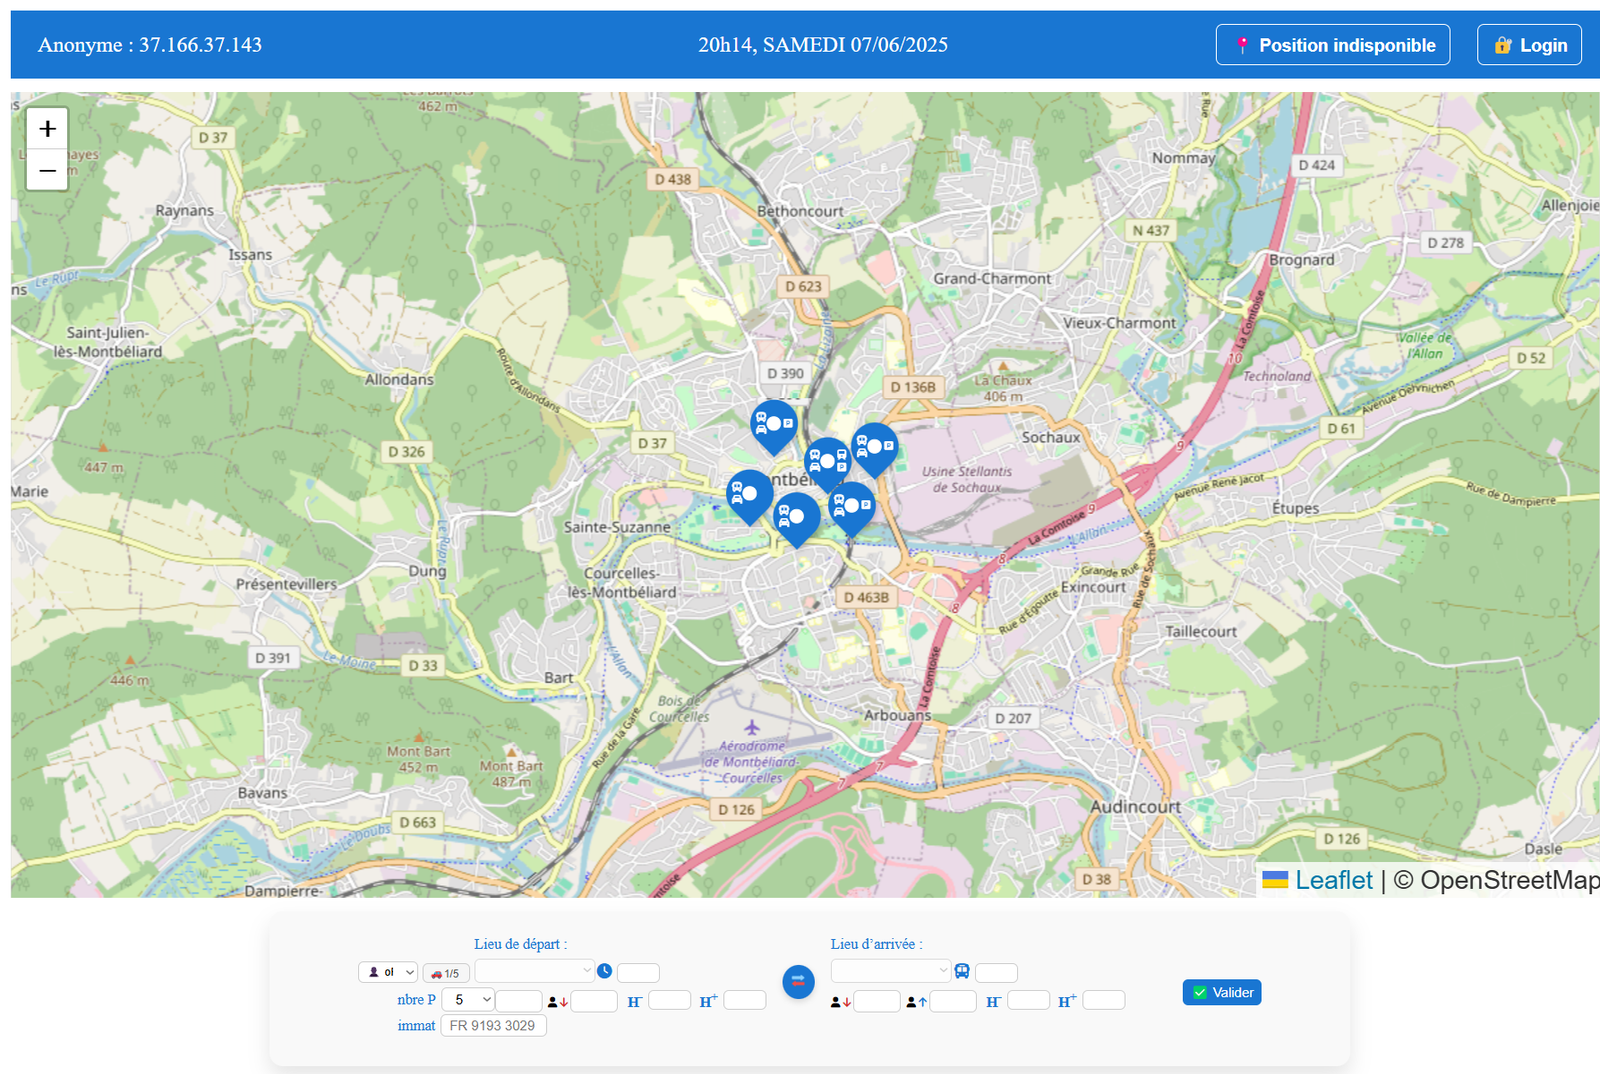Open the Leaflet attribution link
This screenshot has width=1600, height=1074.
1334,880
